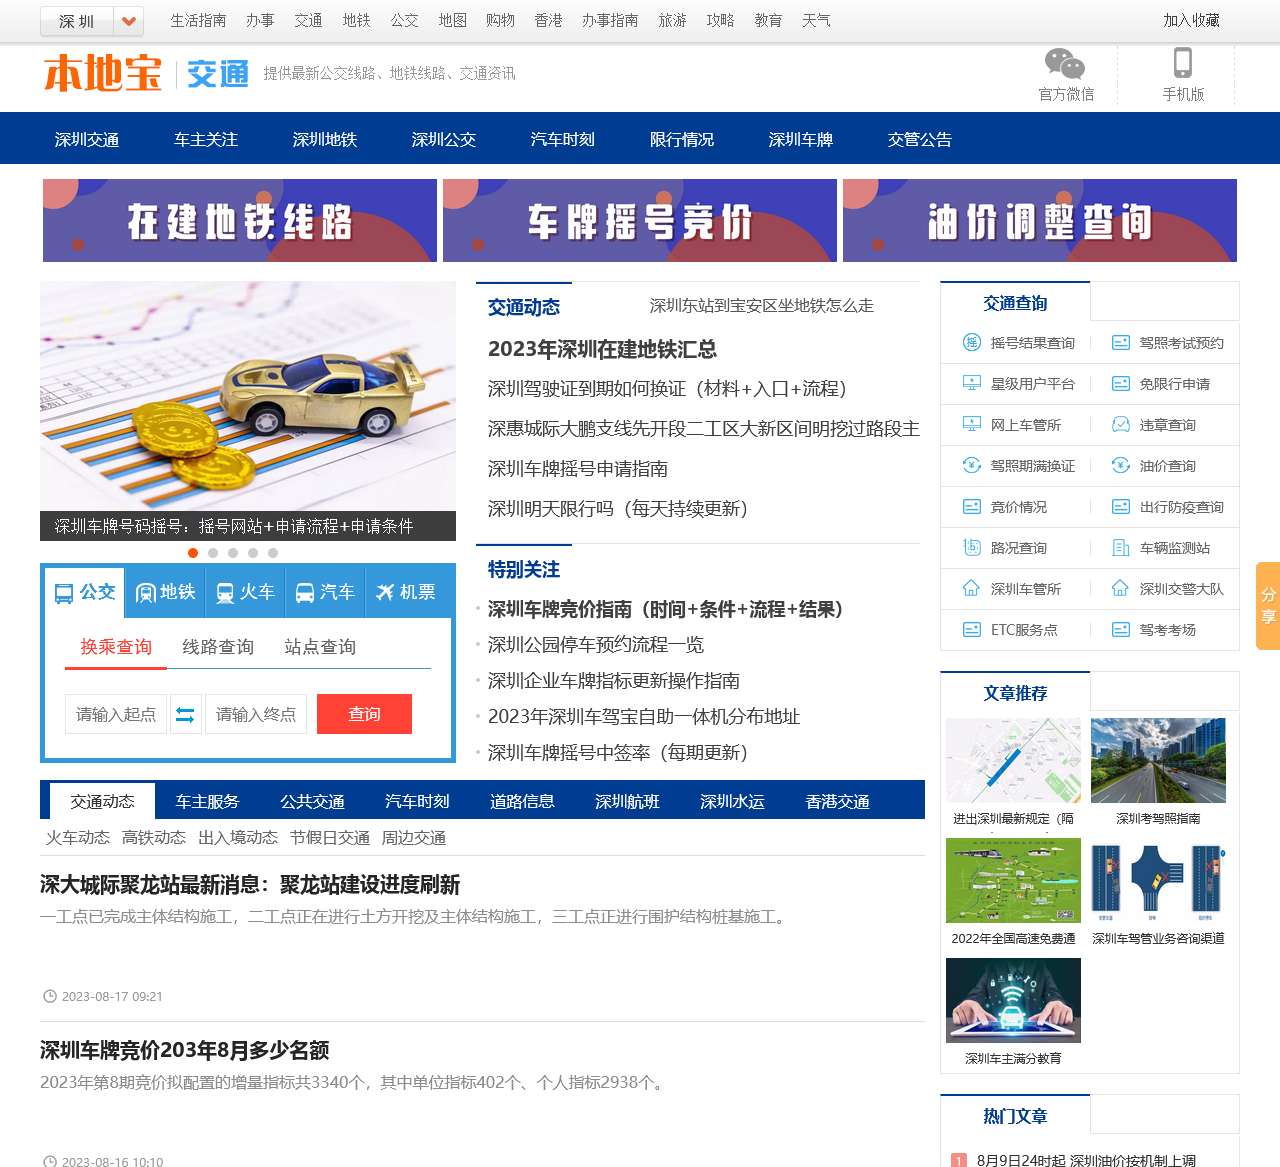The height and width of the screenshot is (1167, 1280).
Task: Click the 深圳车管所 house icon
Action: coord(971,589)
